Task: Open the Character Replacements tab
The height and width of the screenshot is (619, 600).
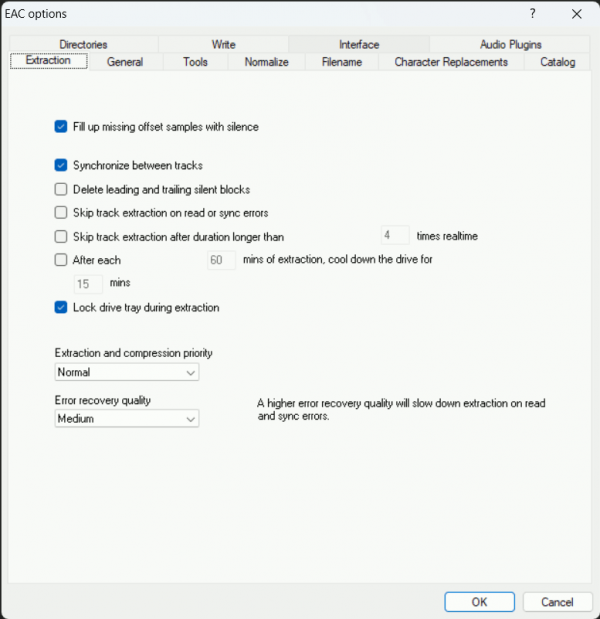Action: point(451,62)
